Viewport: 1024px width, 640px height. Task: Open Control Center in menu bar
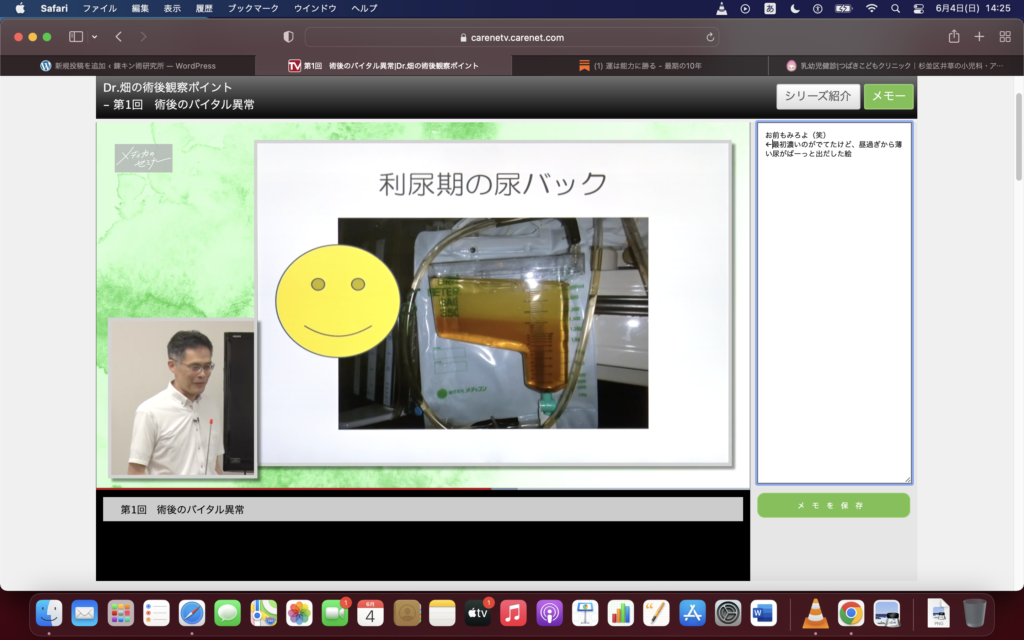pyautogui.click(x=918, y=8)
